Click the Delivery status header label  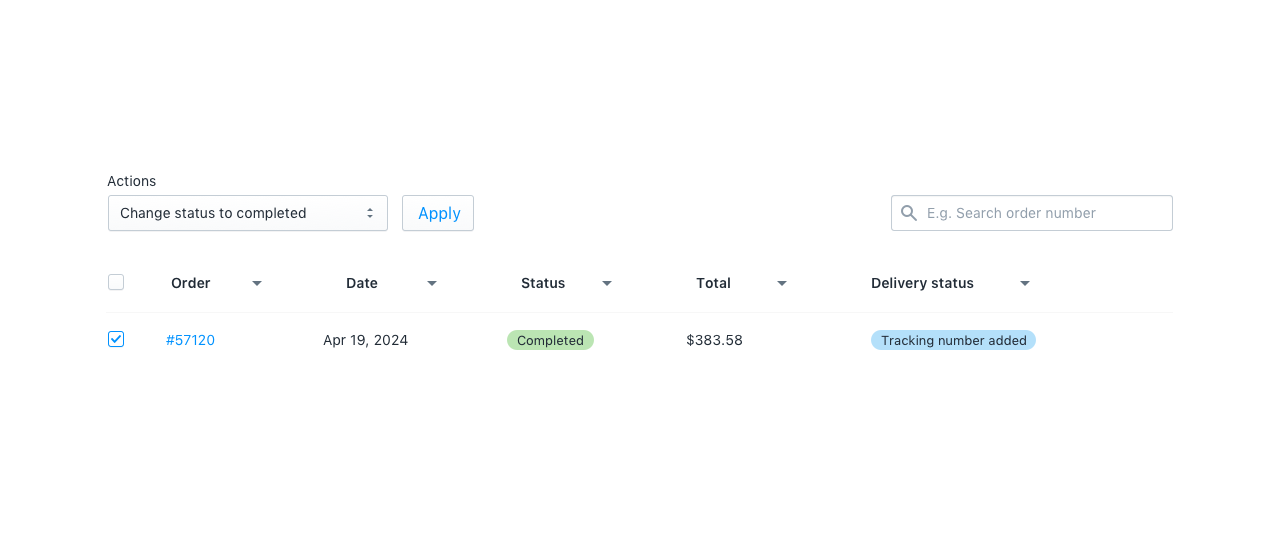tap(922, 283)
